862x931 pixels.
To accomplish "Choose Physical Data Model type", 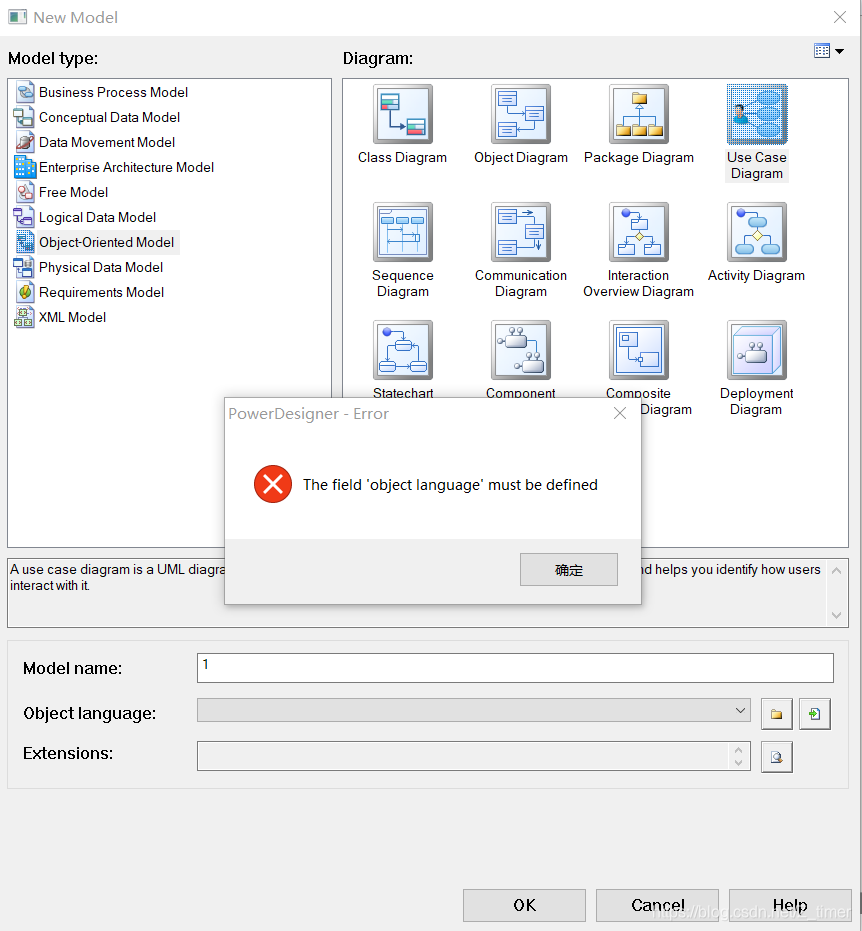I will 88,267.
